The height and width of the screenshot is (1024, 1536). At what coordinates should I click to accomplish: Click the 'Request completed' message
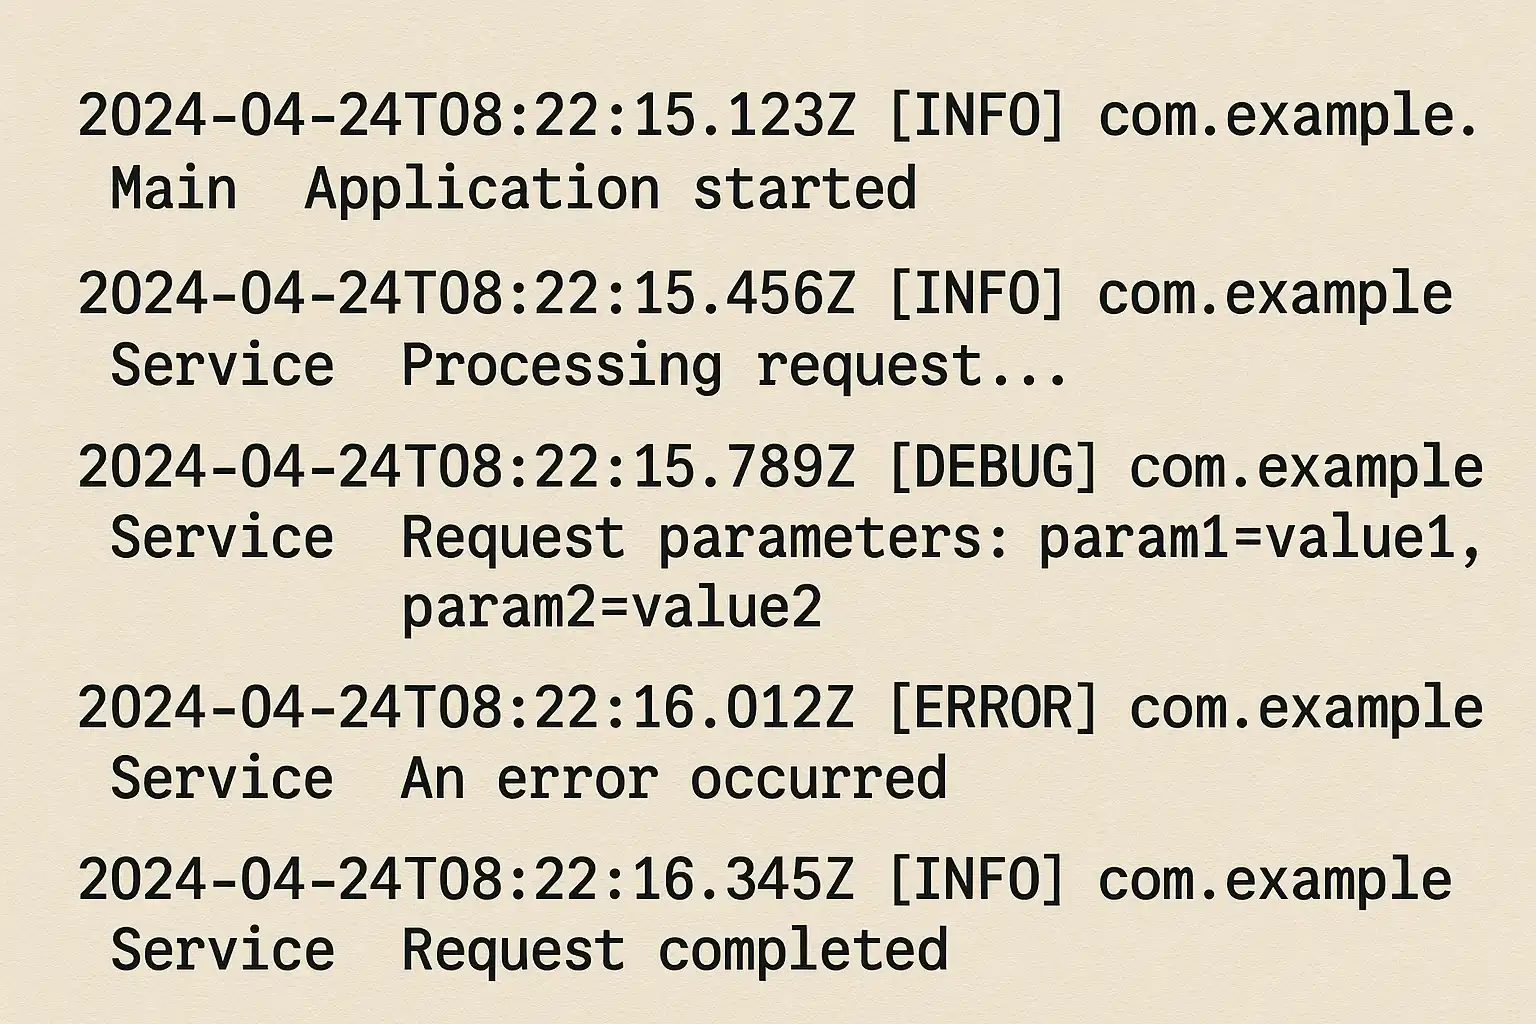674,950
